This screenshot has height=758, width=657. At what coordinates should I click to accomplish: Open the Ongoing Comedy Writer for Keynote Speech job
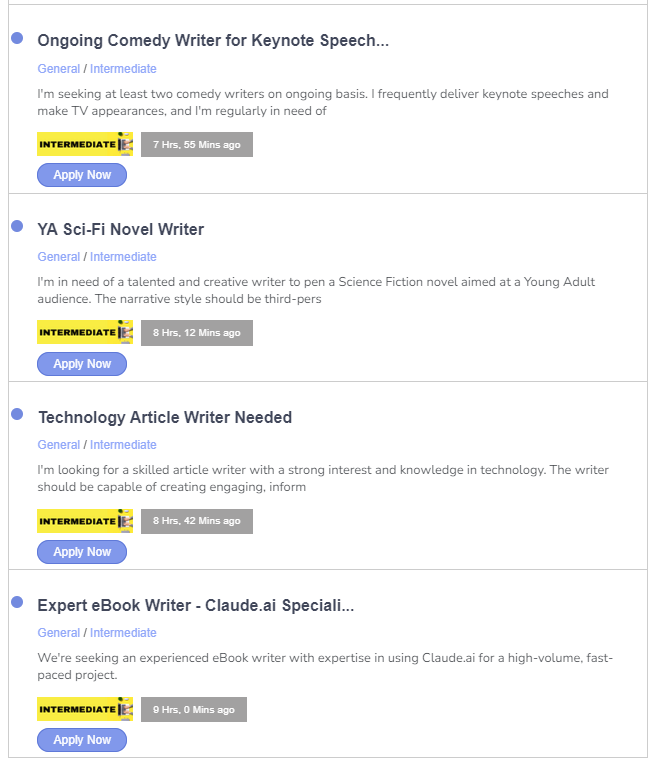point(213,41)
